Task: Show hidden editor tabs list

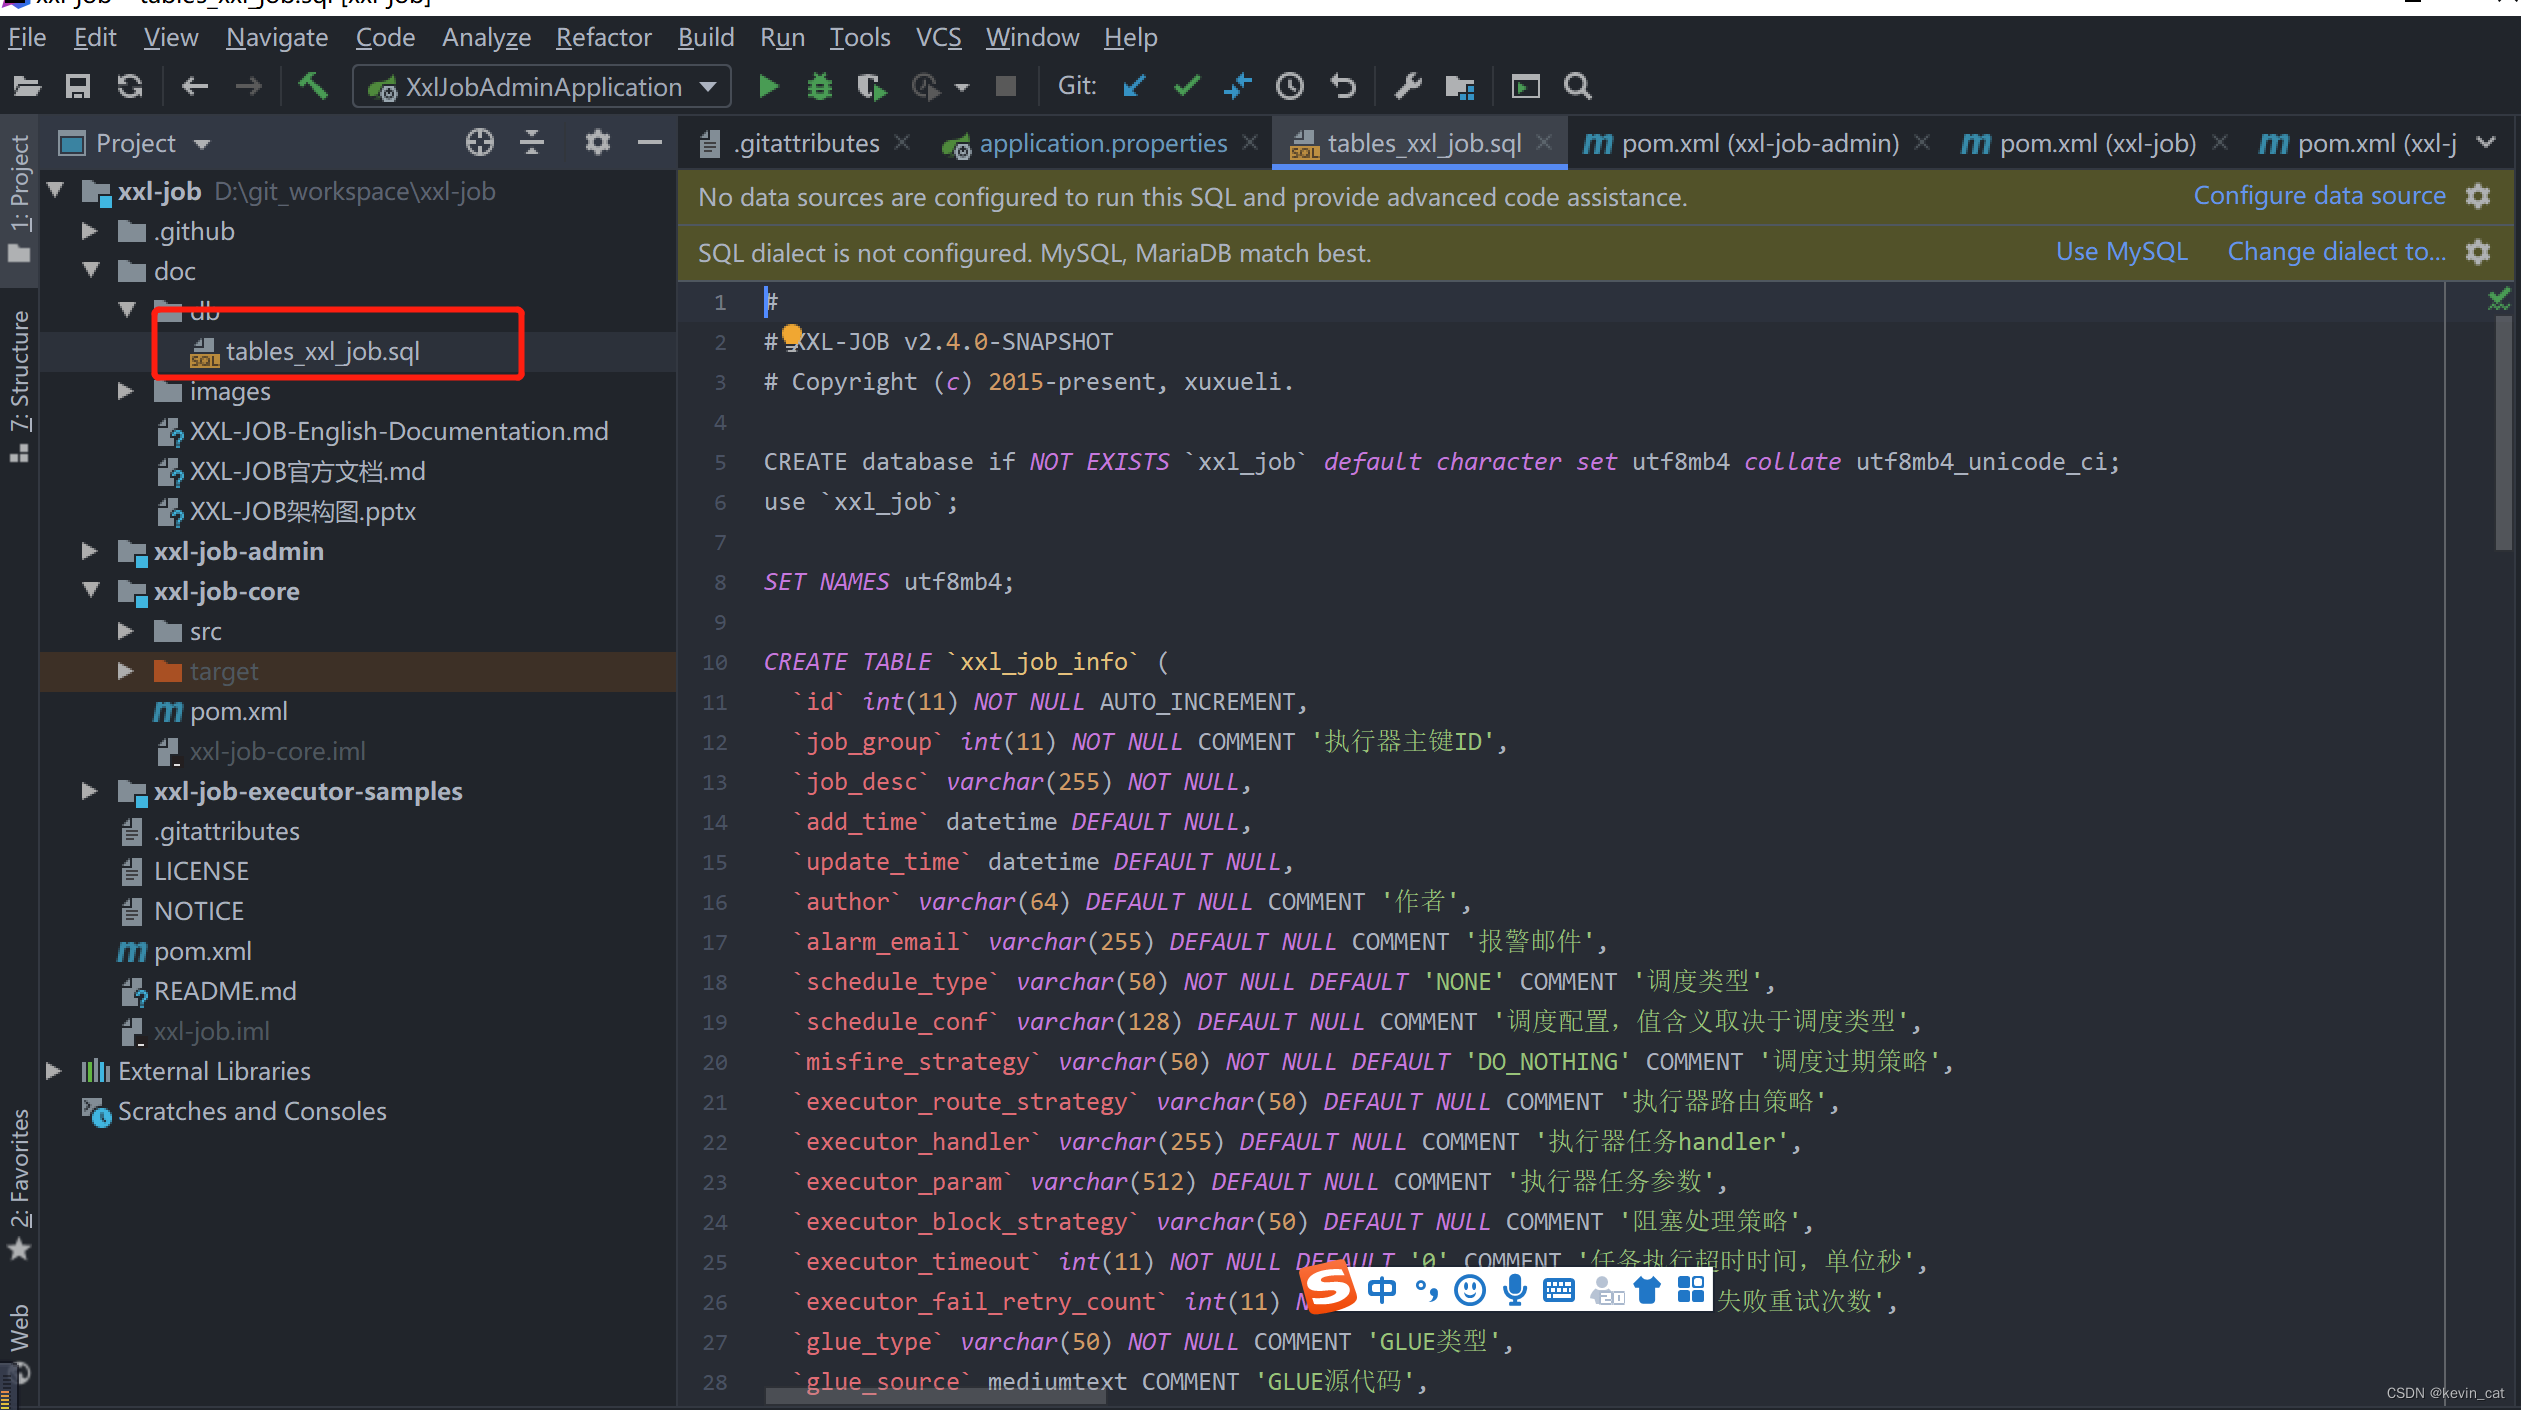Action: [x=2487, y=143]
